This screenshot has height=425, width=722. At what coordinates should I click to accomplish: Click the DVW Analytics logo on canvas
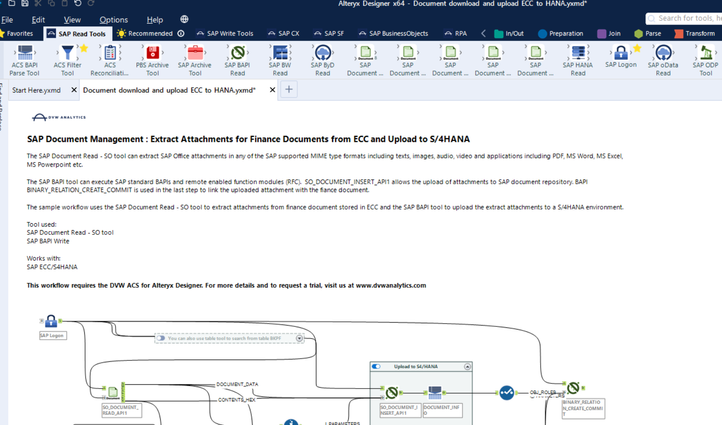tap(58, 117)
